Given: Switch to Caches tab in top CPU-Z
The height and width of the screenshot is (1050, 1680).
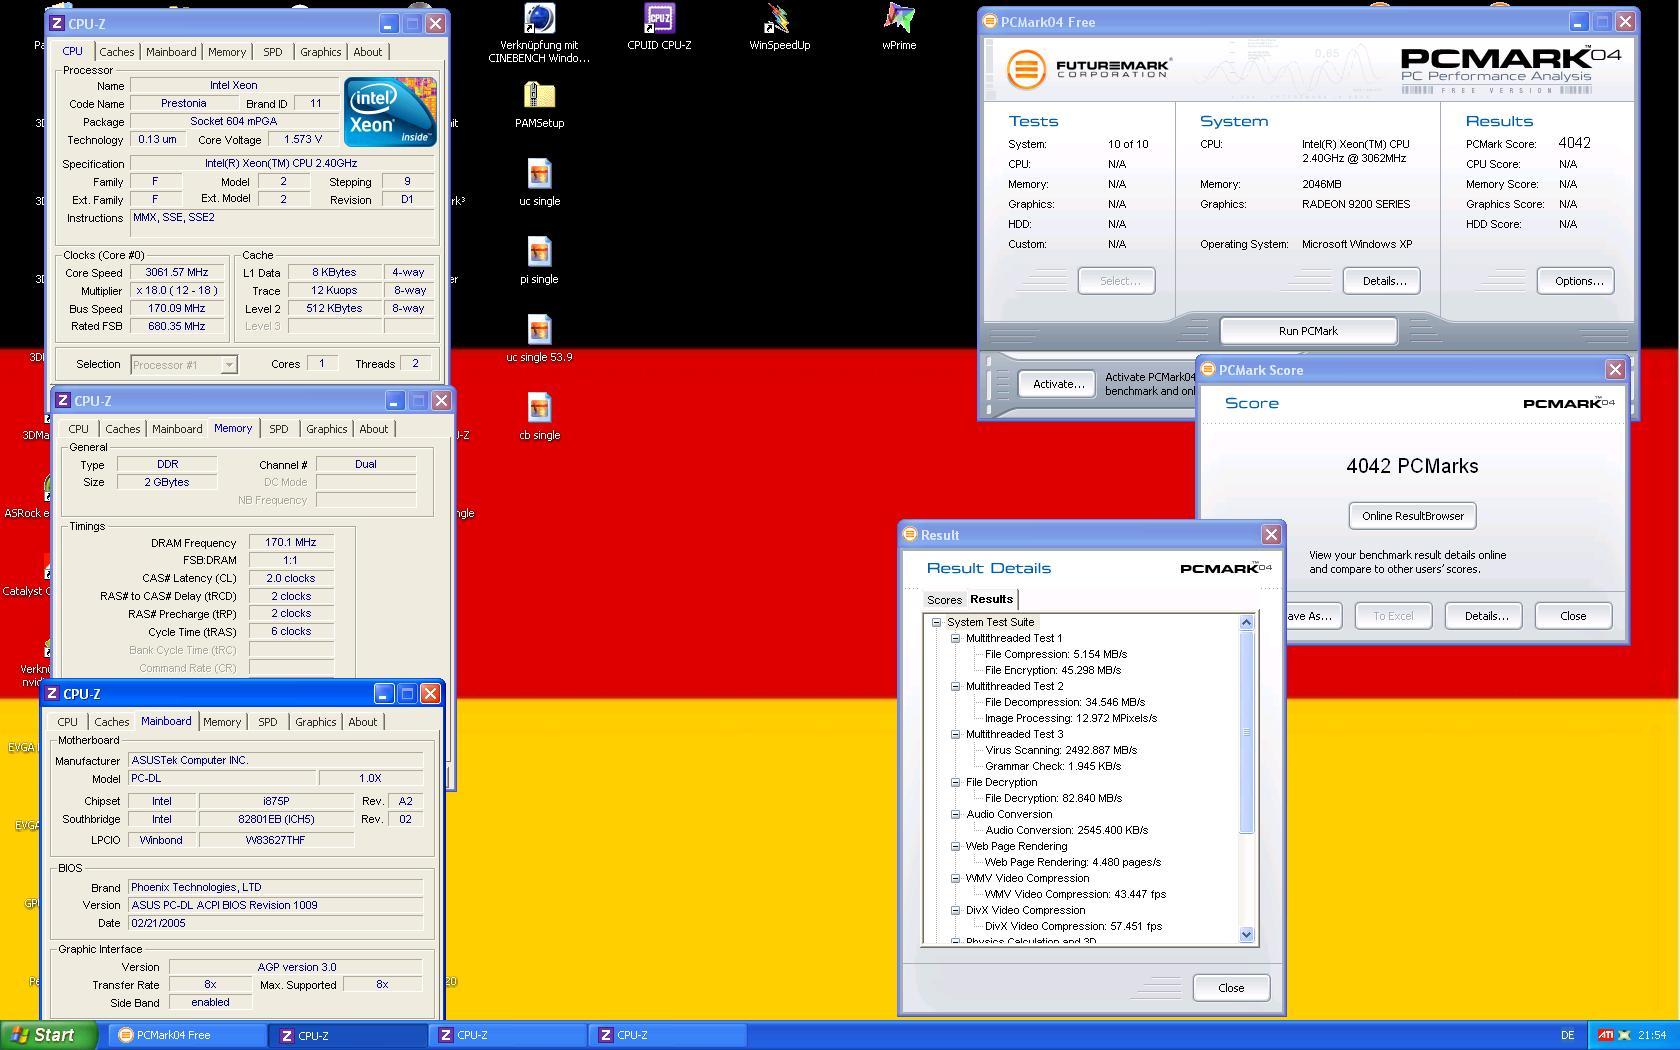Looking at the screenshot, I should pos(117,52).
